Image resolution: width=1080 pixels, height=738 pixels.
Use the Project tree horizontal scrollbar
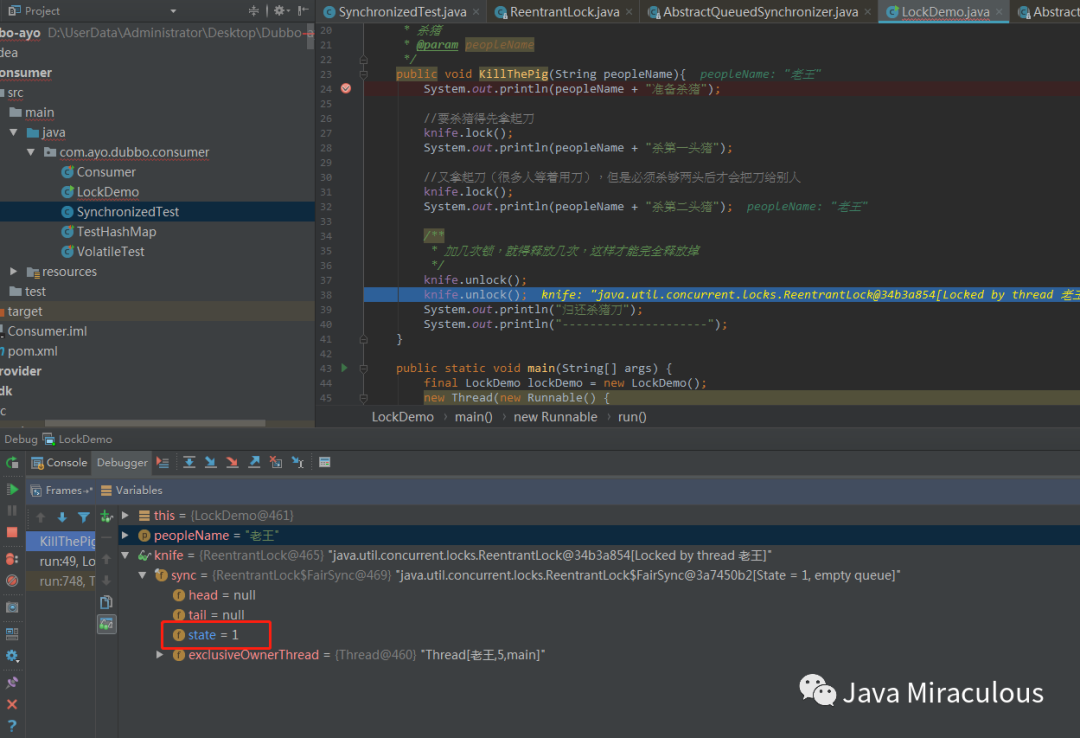click(155, 423)
